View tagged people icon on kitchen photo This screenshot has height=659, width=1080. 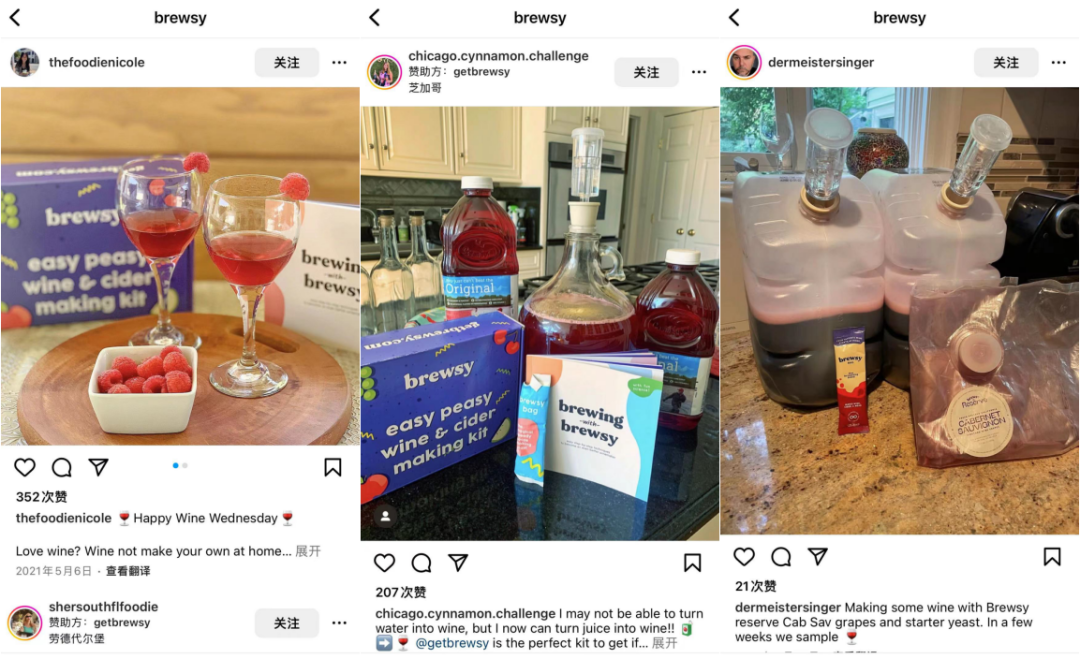click(x=386, y=516)
